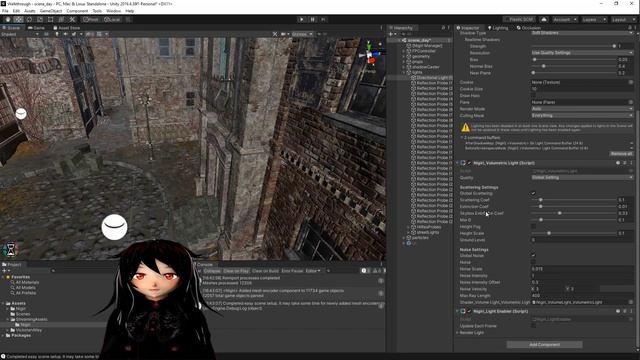The height and width of the screenshot is (360, 640).
Task: Click the Play button
Action: 302,20
